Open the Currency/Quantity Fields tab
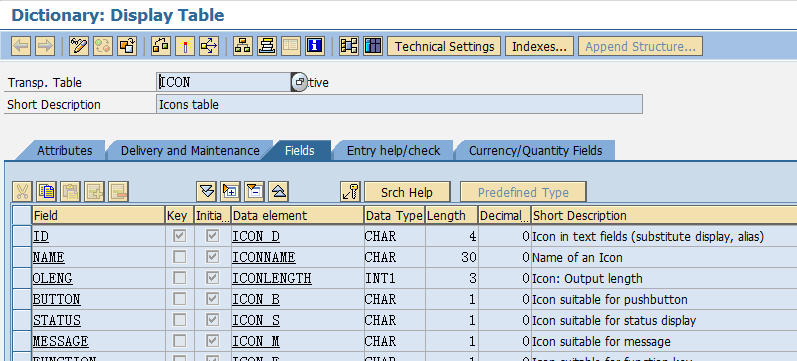The height and width of the screenshot is (361, 797). click(x=535, y=151)
